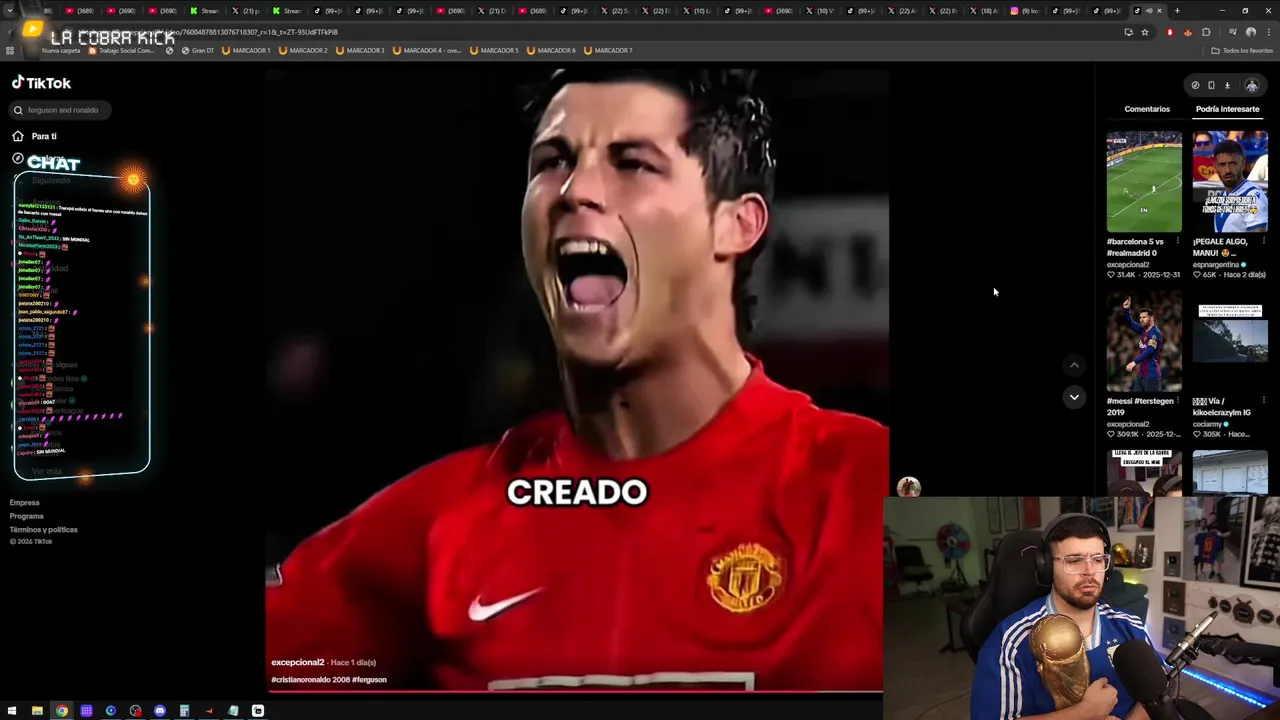Open the MARCADOR 3 bookmark

tap(360, 50)
